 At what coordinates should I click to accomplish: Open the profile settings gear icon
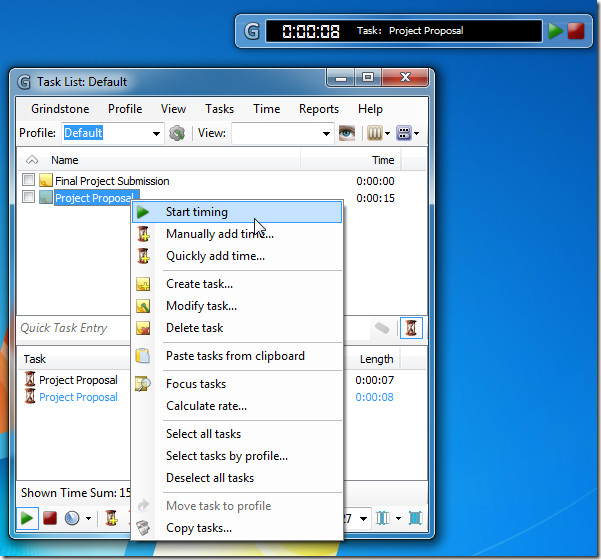pos(177,133)
